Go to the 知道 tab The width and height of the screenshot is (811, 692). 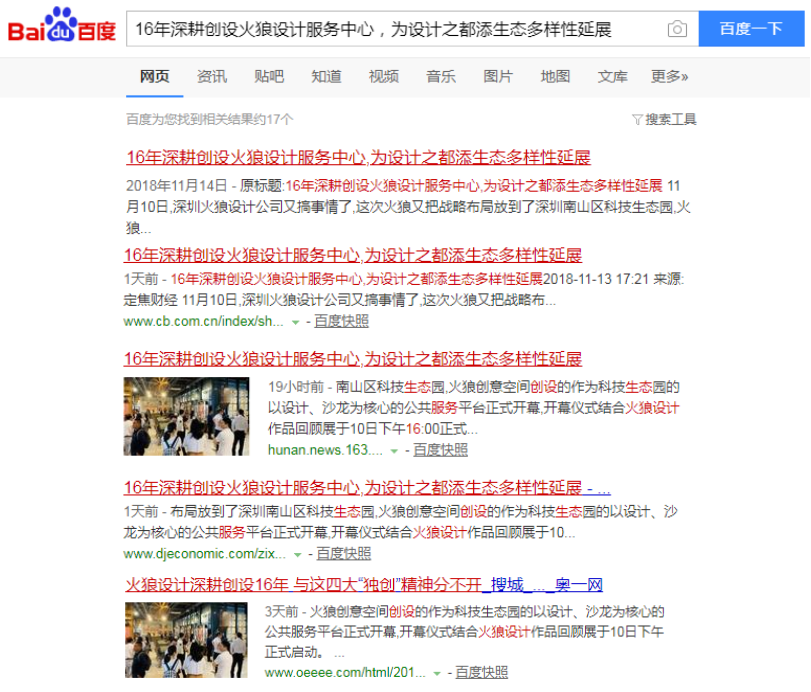click(326, 77)
